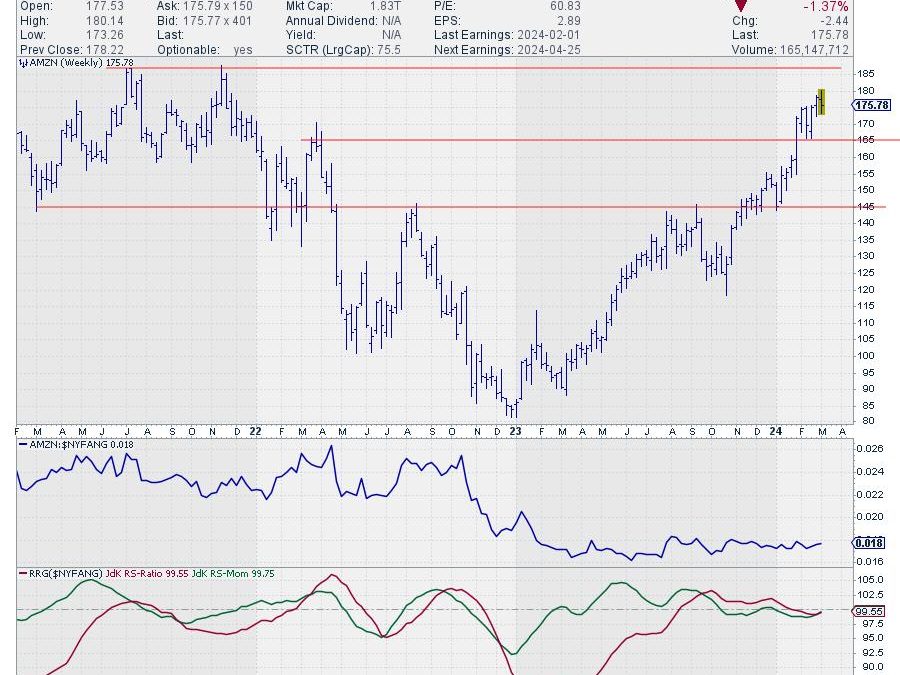The width and height of the screenshot is (900, 675).
Task: Click the 22 year label on time axis
Action: 255,431
